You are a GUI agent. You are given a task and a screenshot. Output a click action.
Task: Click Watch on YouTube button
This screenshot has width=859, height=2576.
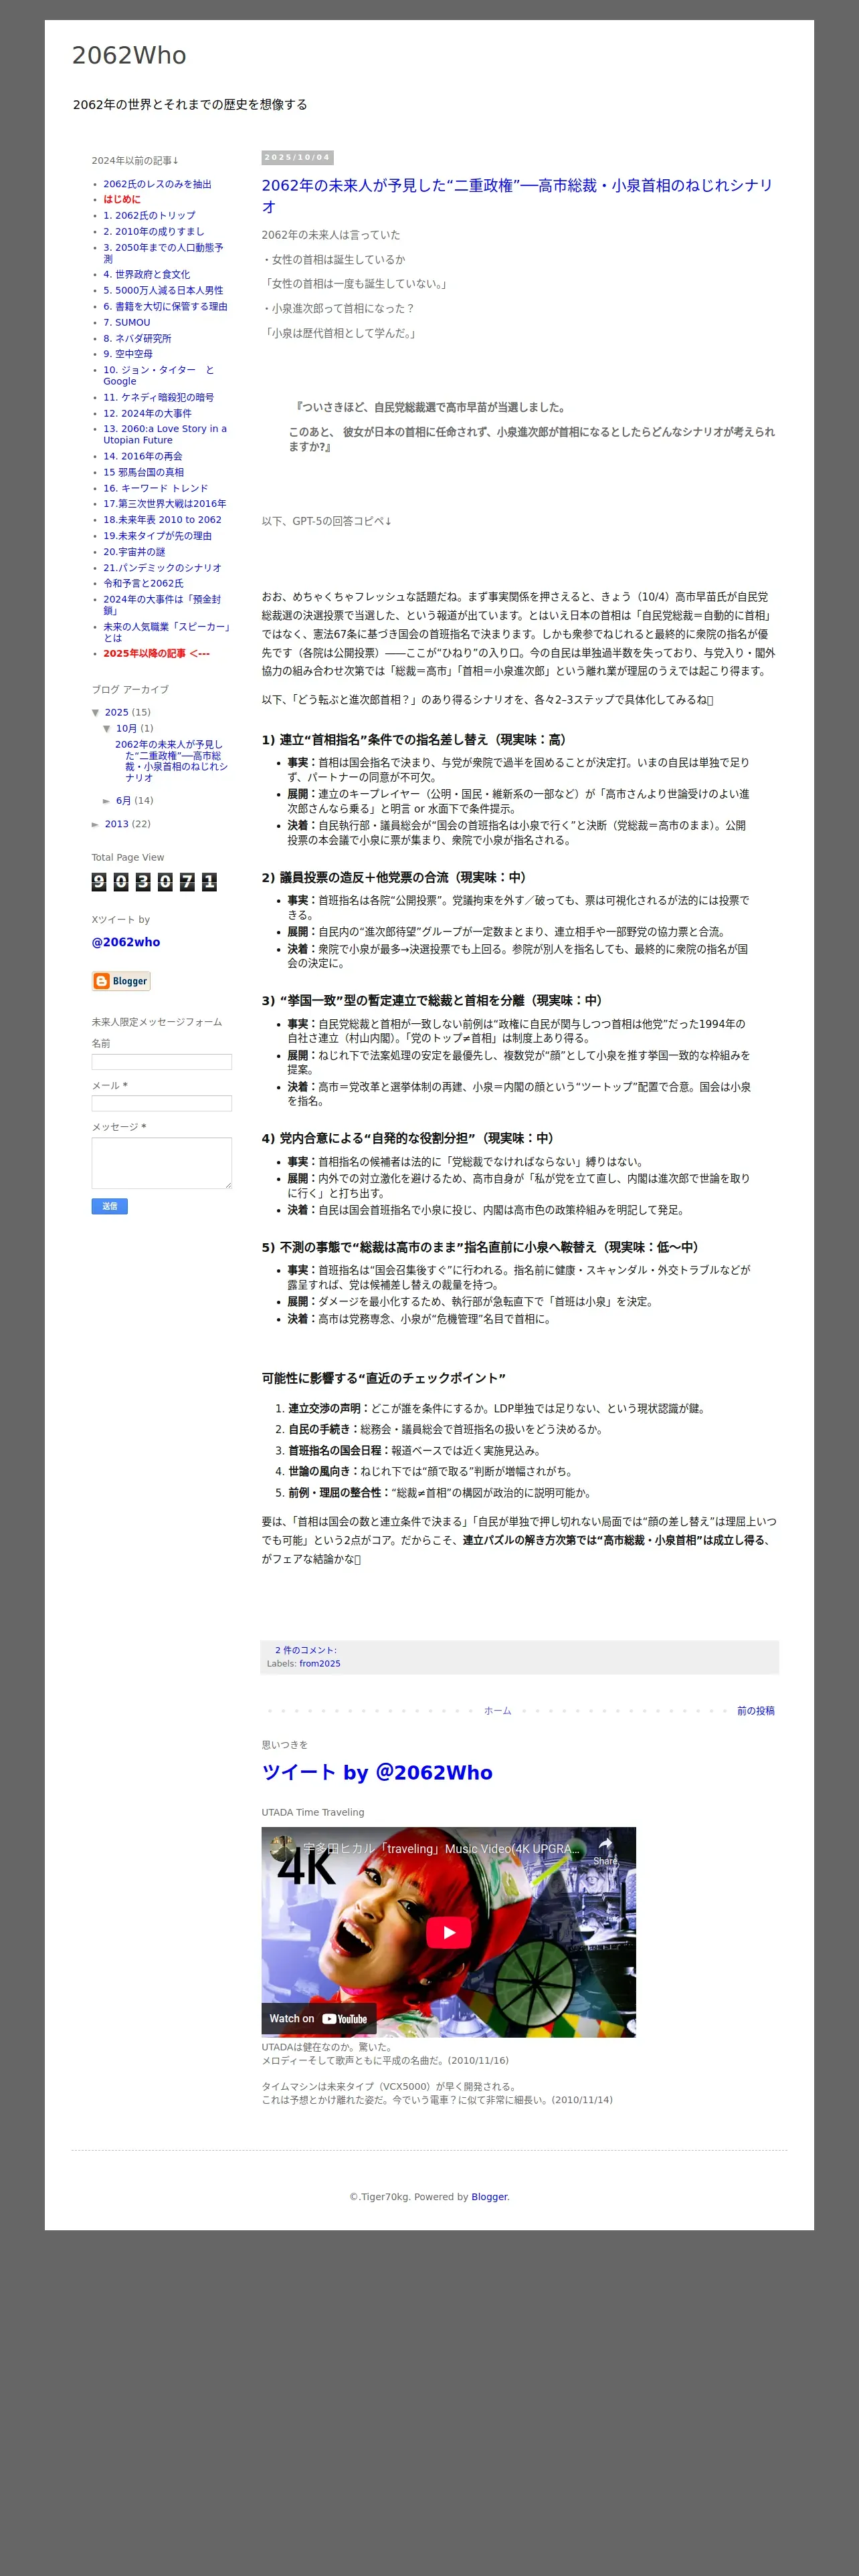pyautogui.click(x=318, y=2018)
